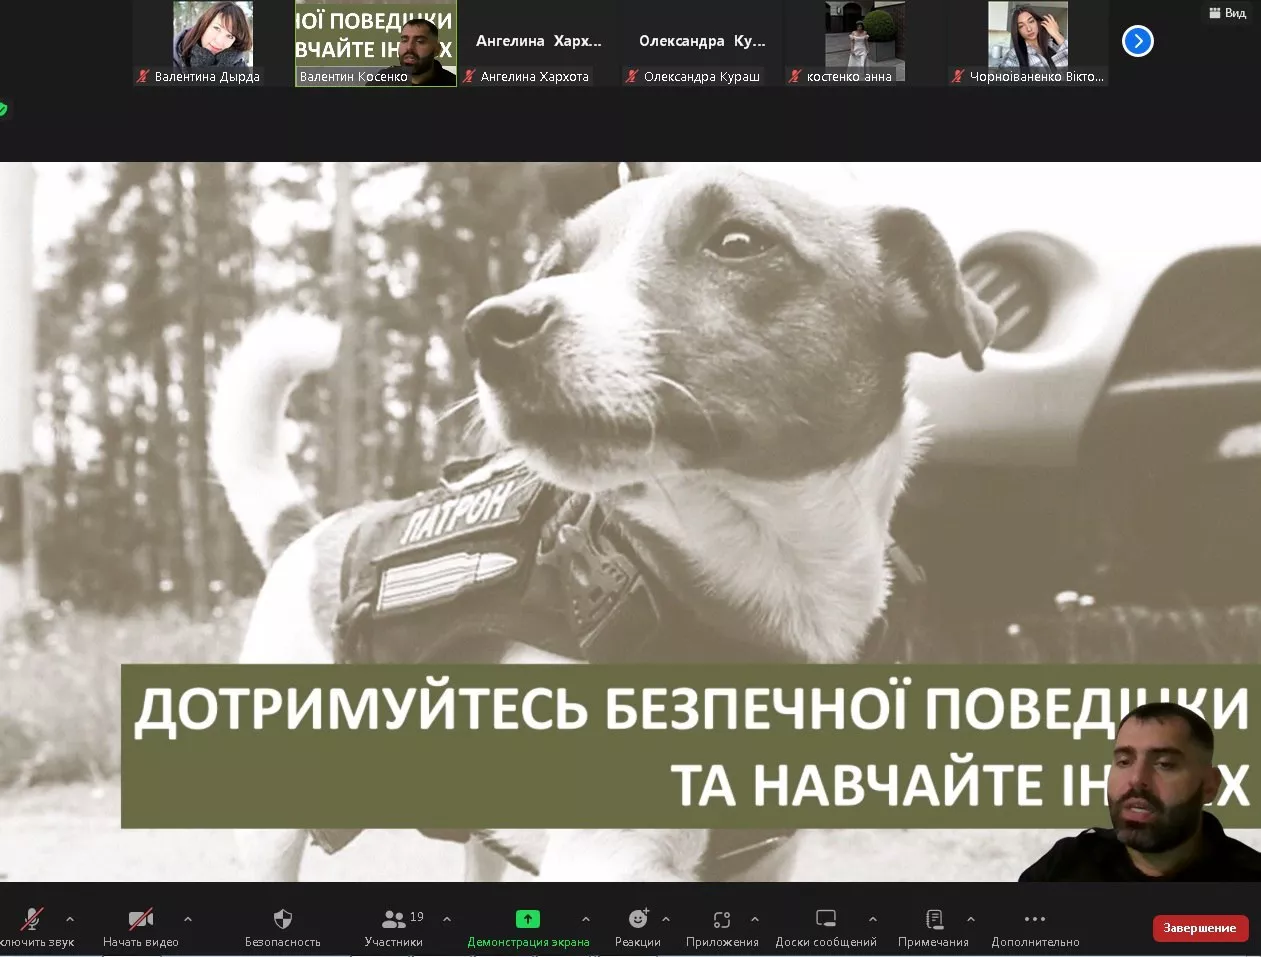The image size is (1261, 957).
Task: Click the red Завершение button
Action: (x=1200, y=928)
